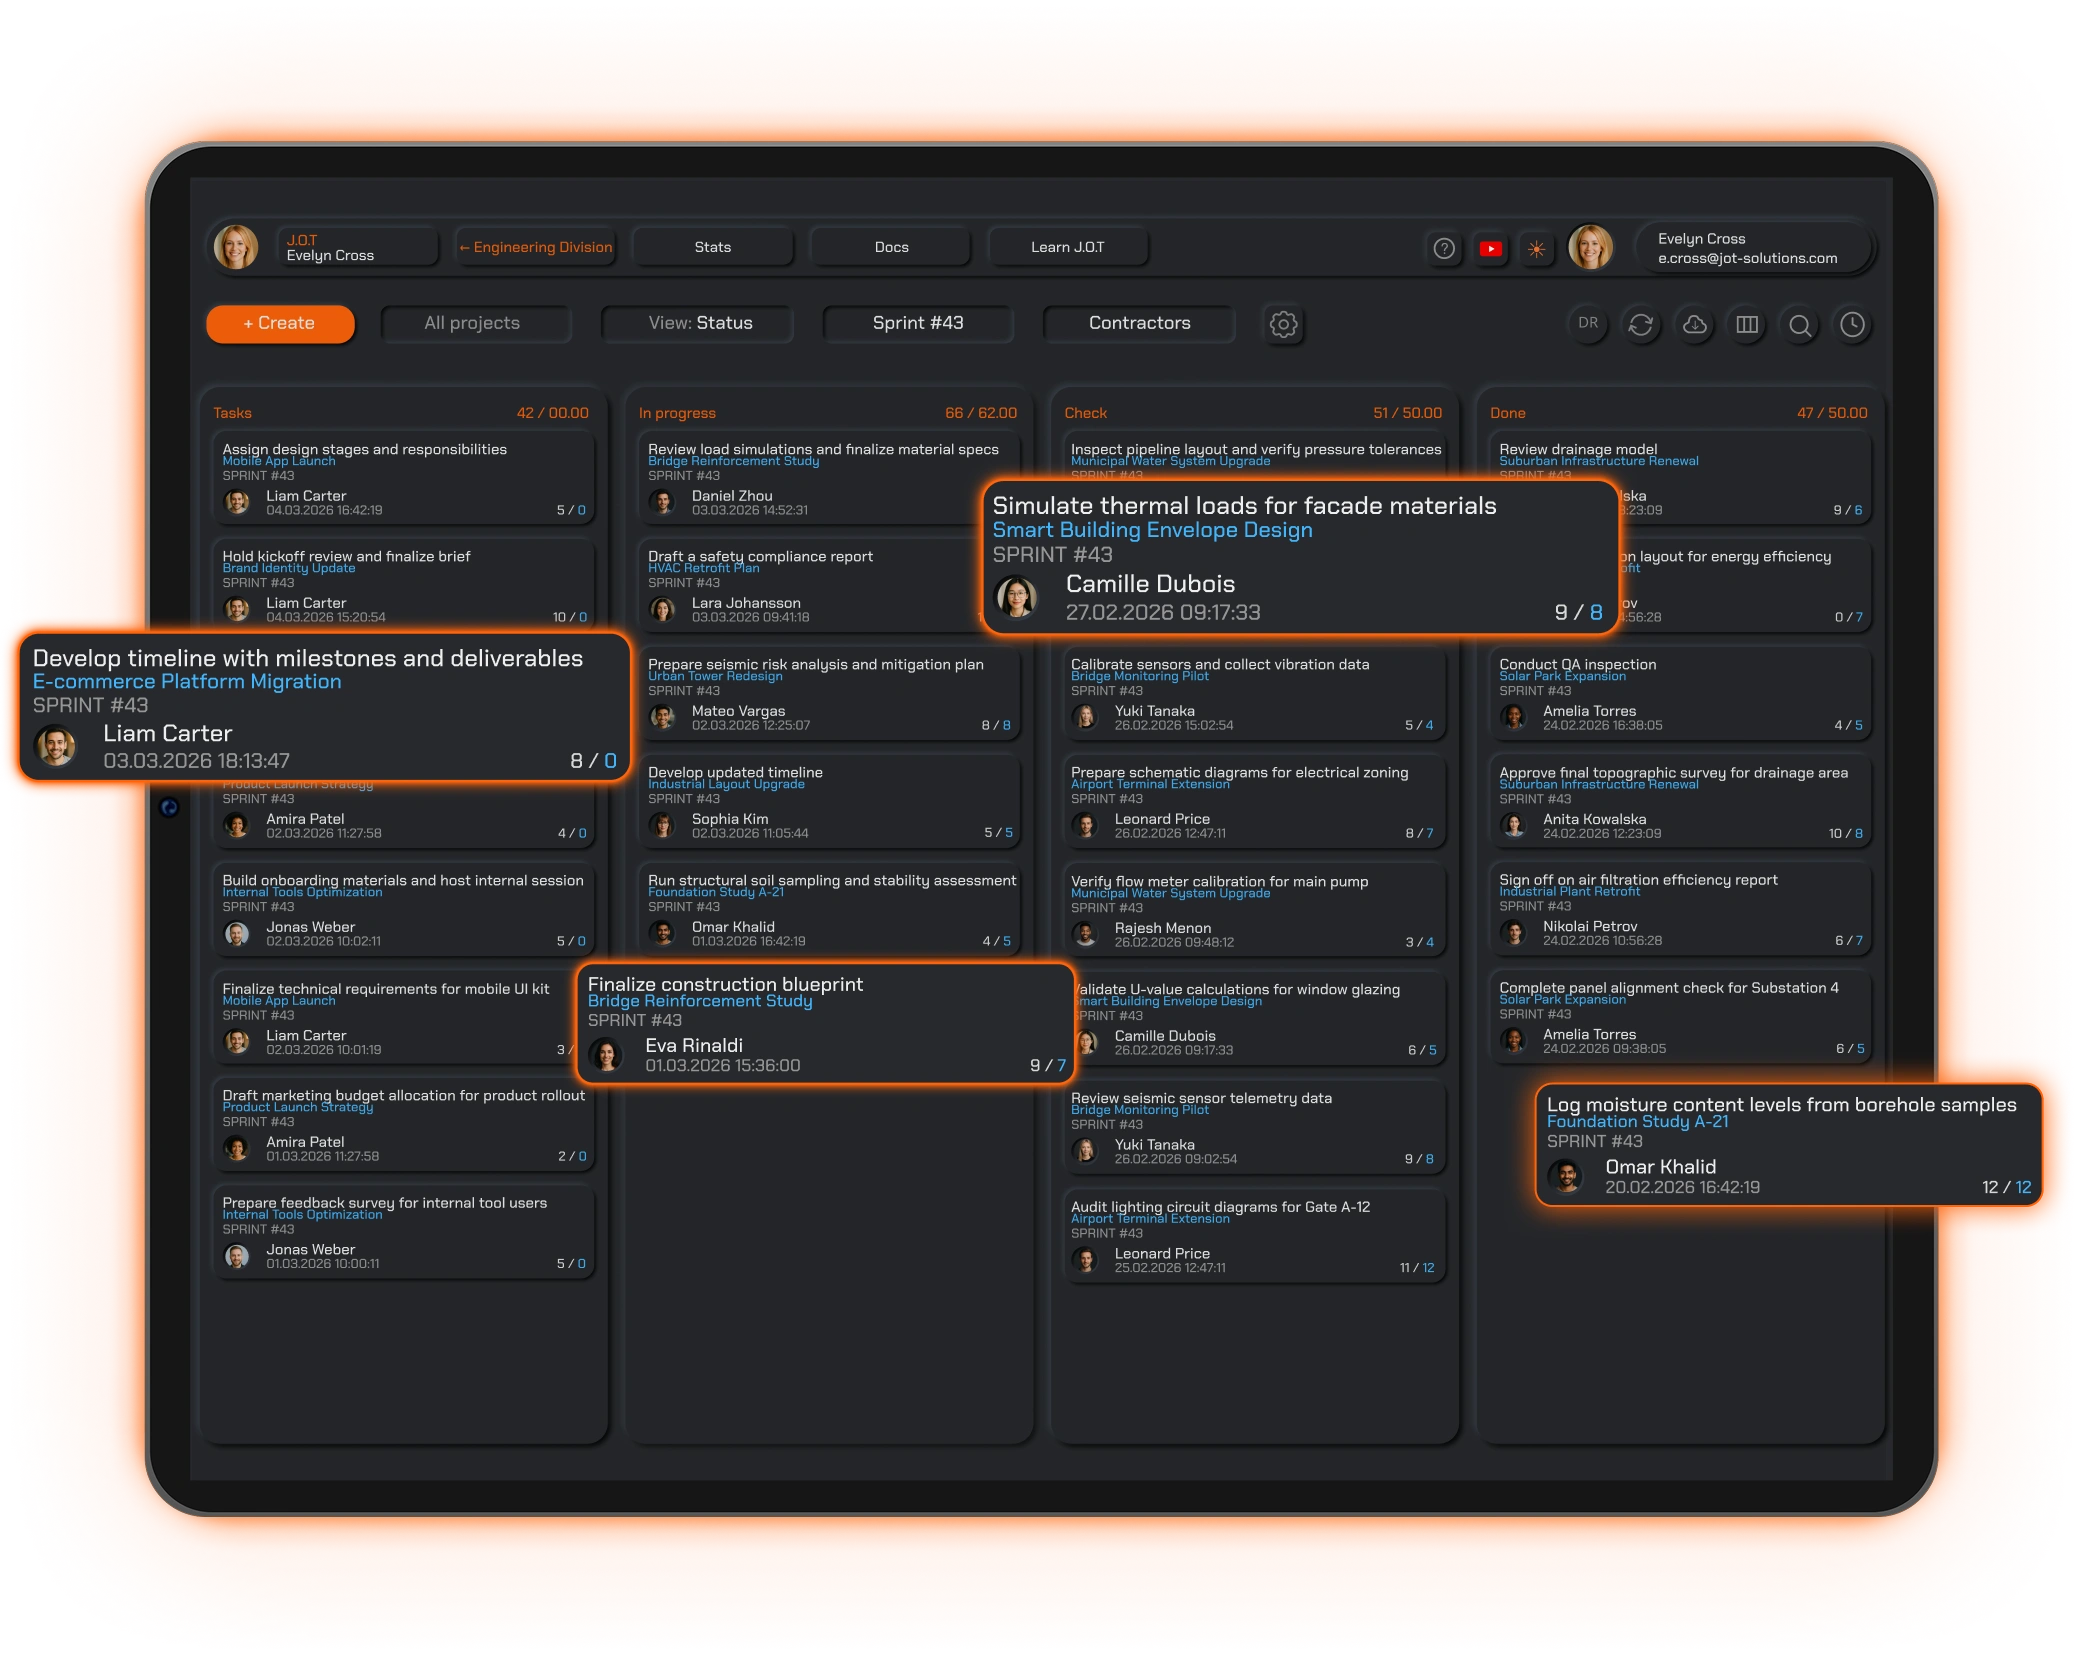Open the board settings gear icon
The image size is (2080, 1657).
coord(1283,324)
